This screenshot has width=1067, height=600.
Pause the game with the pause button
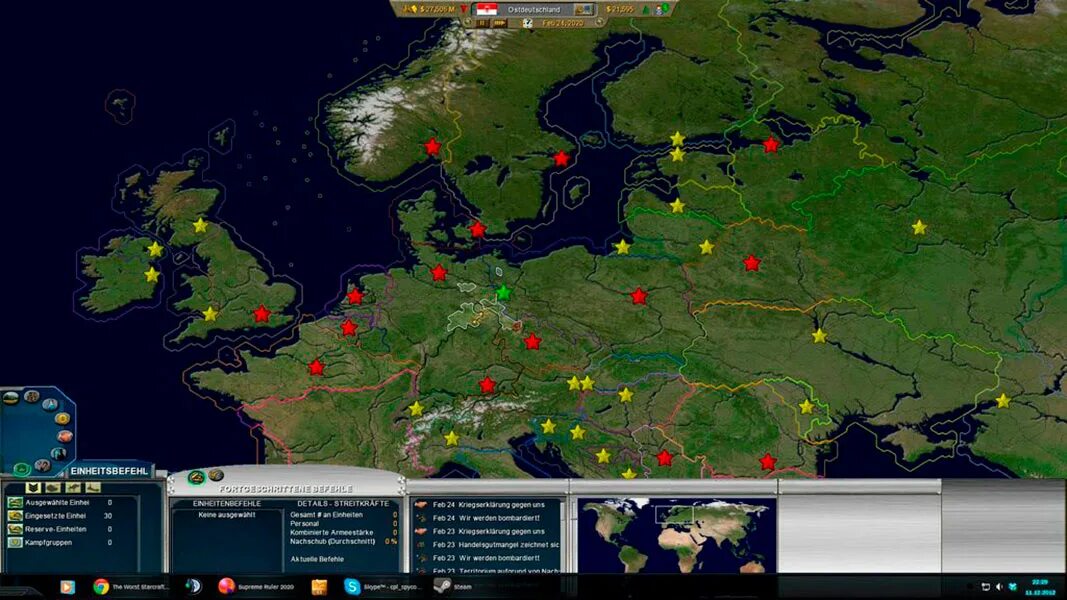coord(482,23)
